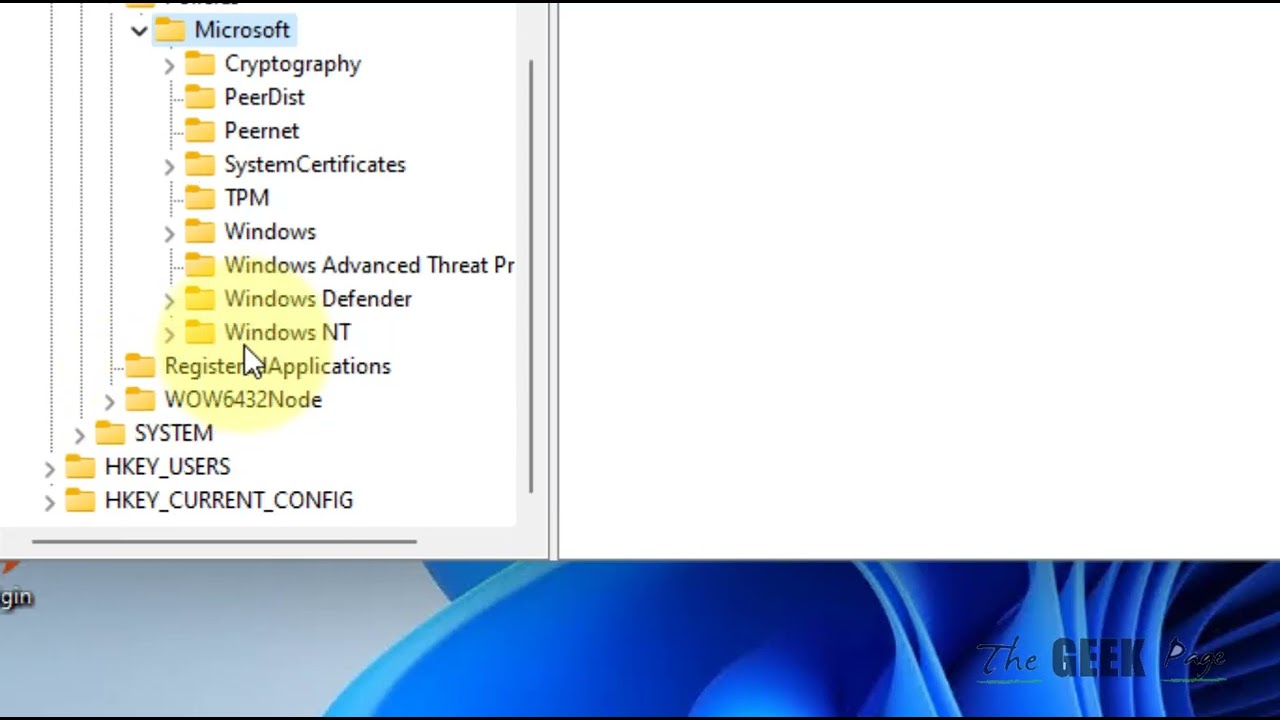Viewport: 1280px width, 720px height.
Task: Click the PeerDist folder icon
Action: 200,97
